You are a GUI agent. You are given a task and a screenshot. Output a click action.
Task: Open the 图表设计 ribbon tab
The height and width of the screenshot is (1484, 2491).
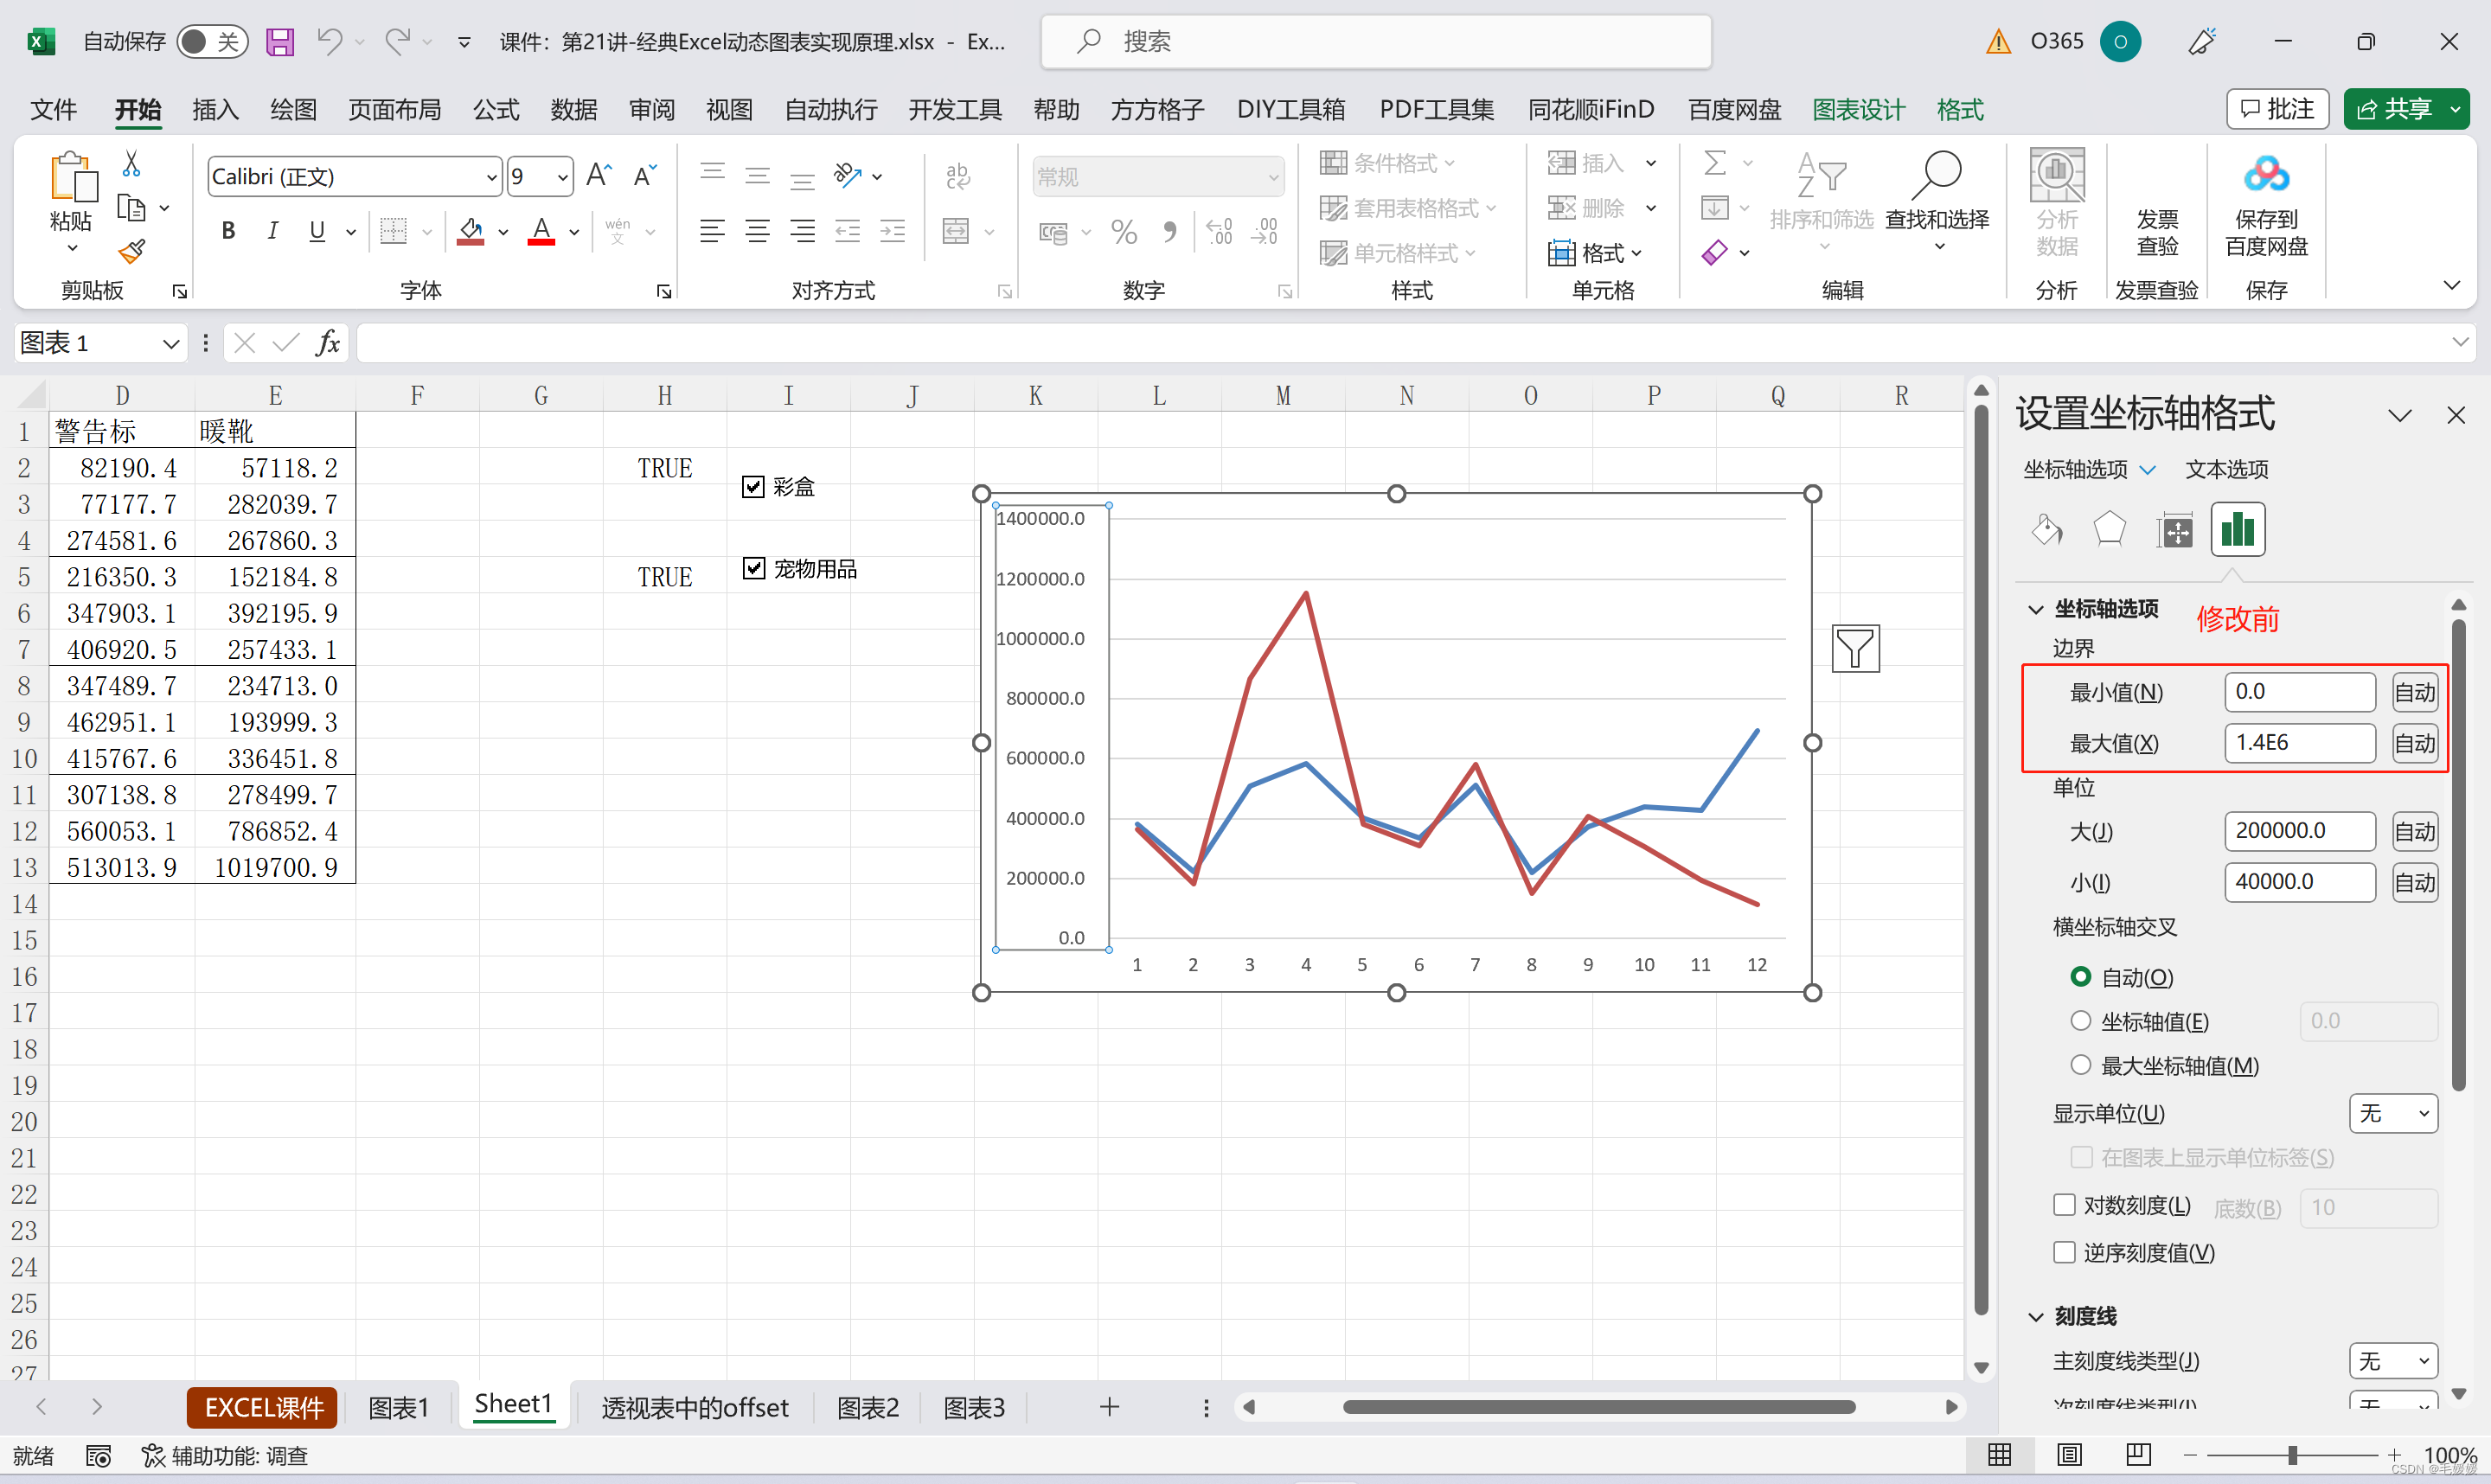coord(1859,109)
